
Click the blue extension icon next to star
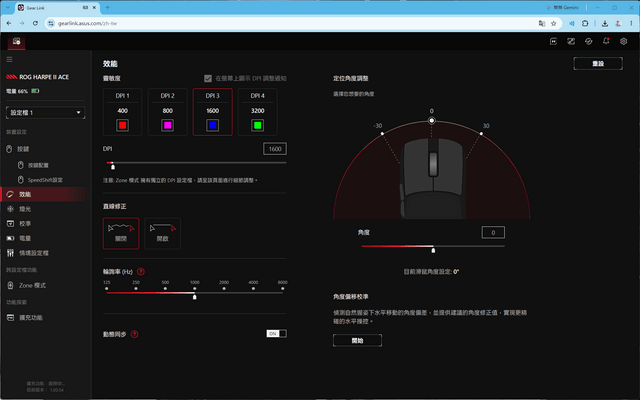click(x=572, y=23)
